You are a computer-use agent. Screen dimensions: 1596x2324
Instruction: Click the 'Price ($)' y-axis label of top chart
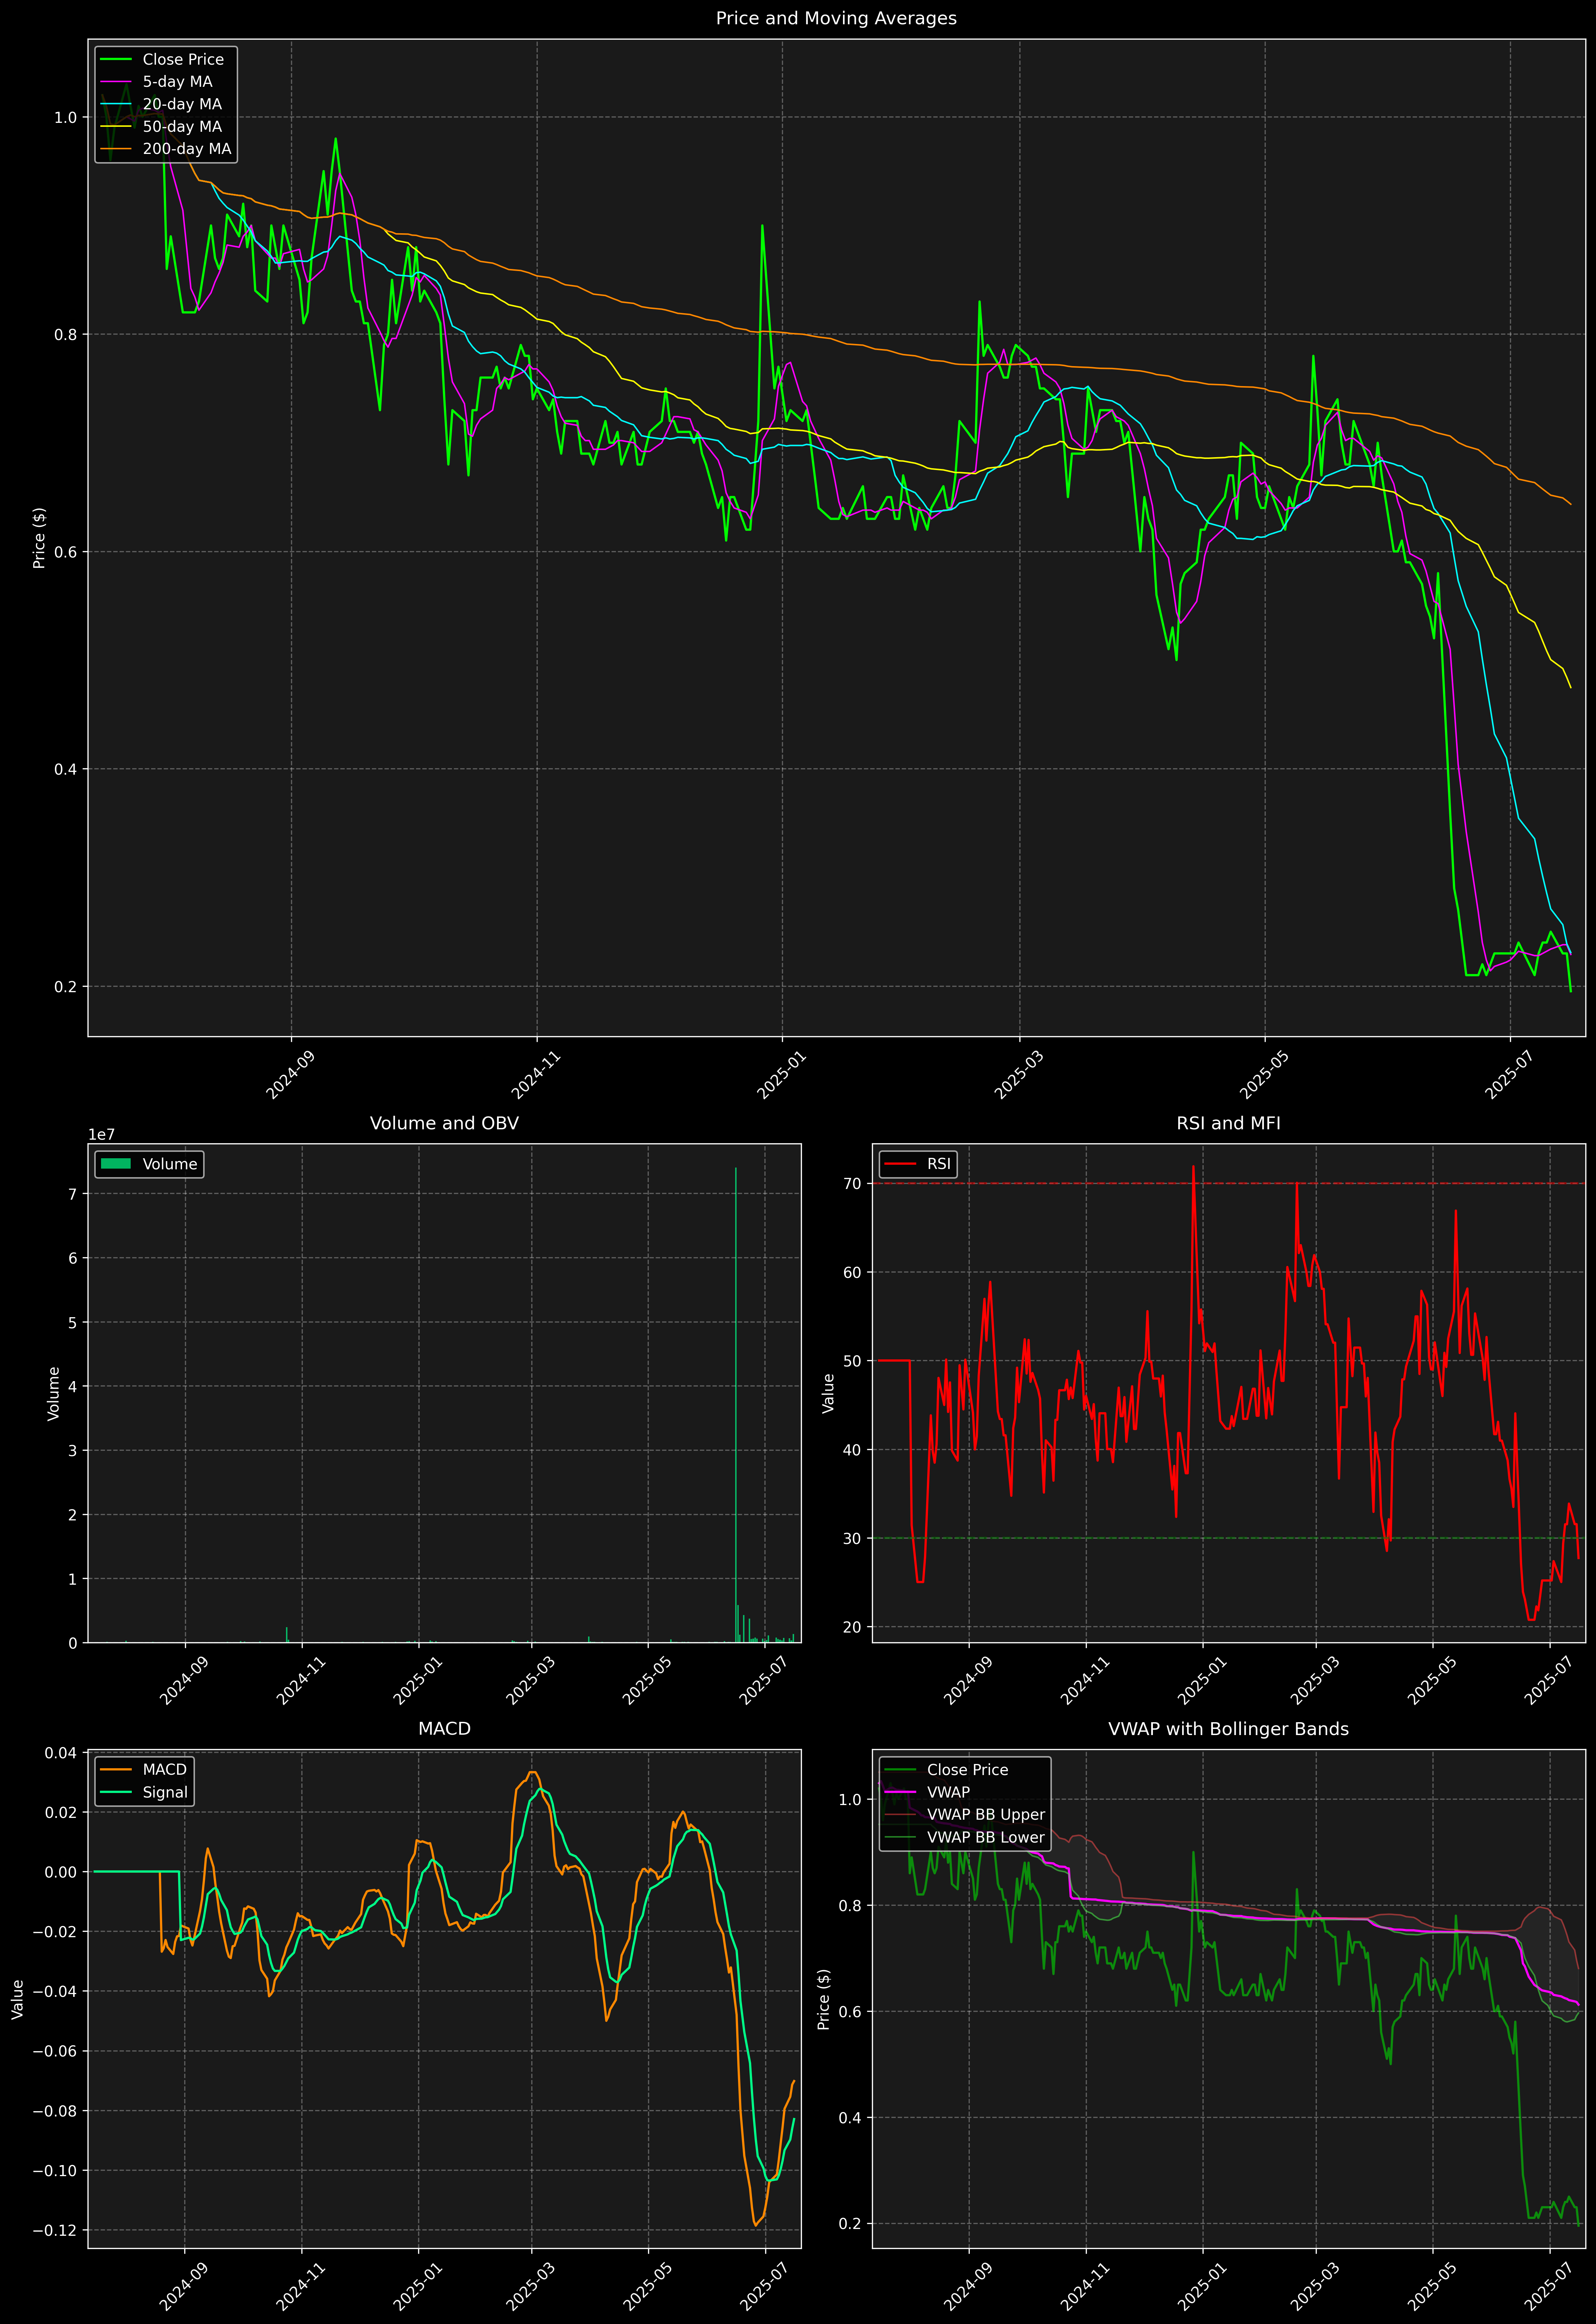coord(39,538)
